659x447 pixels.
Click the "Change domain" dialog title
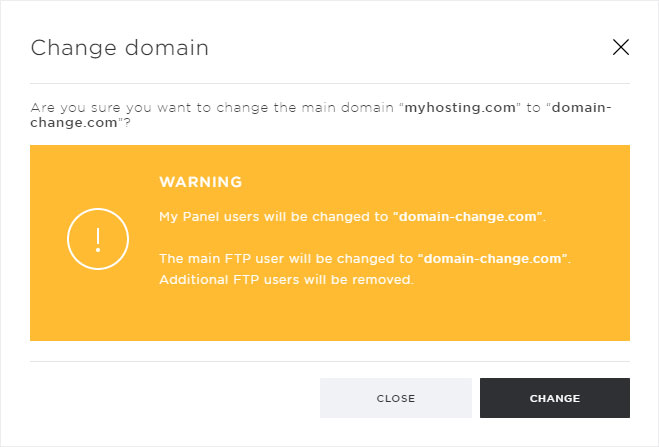[x=119, y=48]
